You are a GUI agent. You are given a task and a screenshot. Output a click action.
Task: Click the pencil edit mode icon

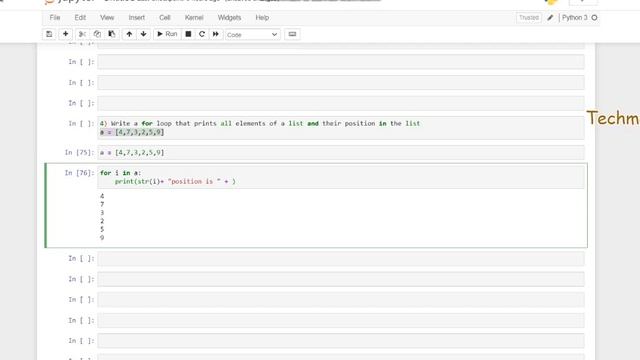click(550, 18)
